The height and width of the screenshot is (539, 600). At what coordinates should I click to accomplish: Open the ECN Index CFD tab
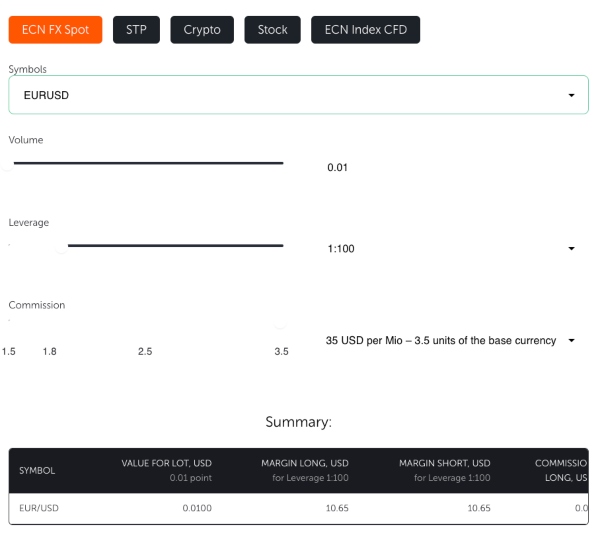[365, 30]
